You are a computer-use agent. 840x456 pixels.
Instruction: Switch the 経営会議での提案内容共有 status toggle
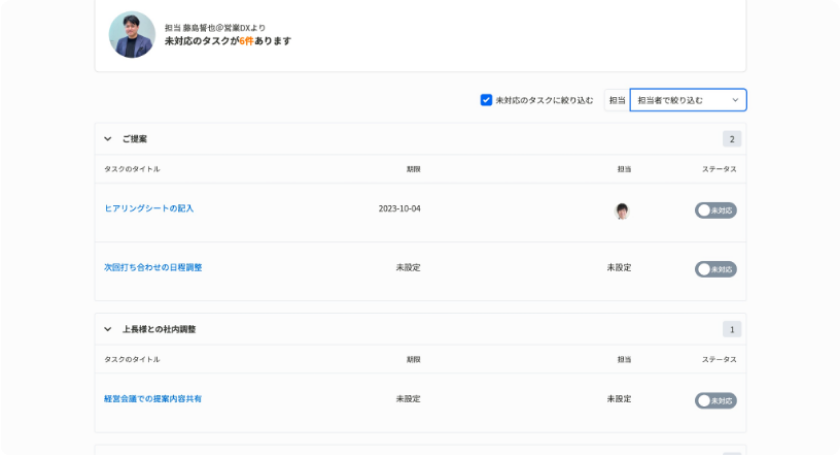pos(715,400)
